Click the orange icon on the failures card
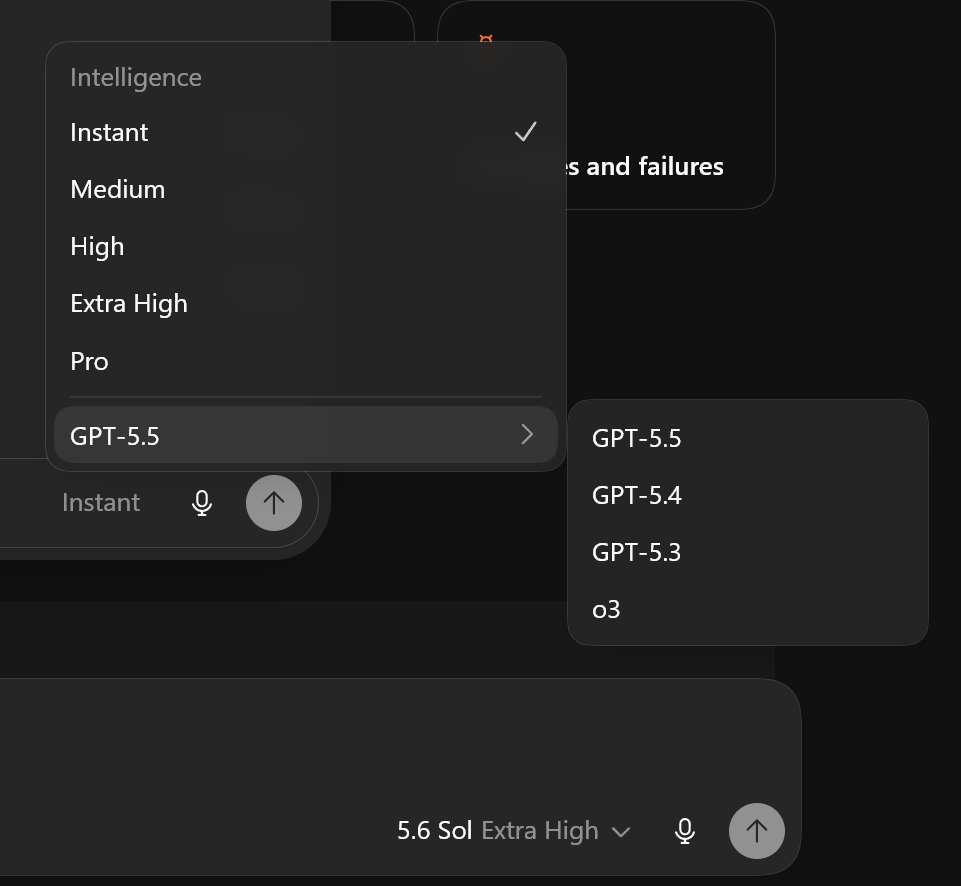The width and height of the screenshot is (961, 886). (486, 39)
